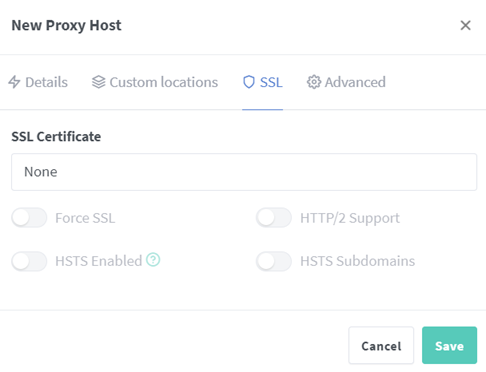Toggle the HSTS Subdomains switch
Viewport: 486px width, 372px height.
274,261
